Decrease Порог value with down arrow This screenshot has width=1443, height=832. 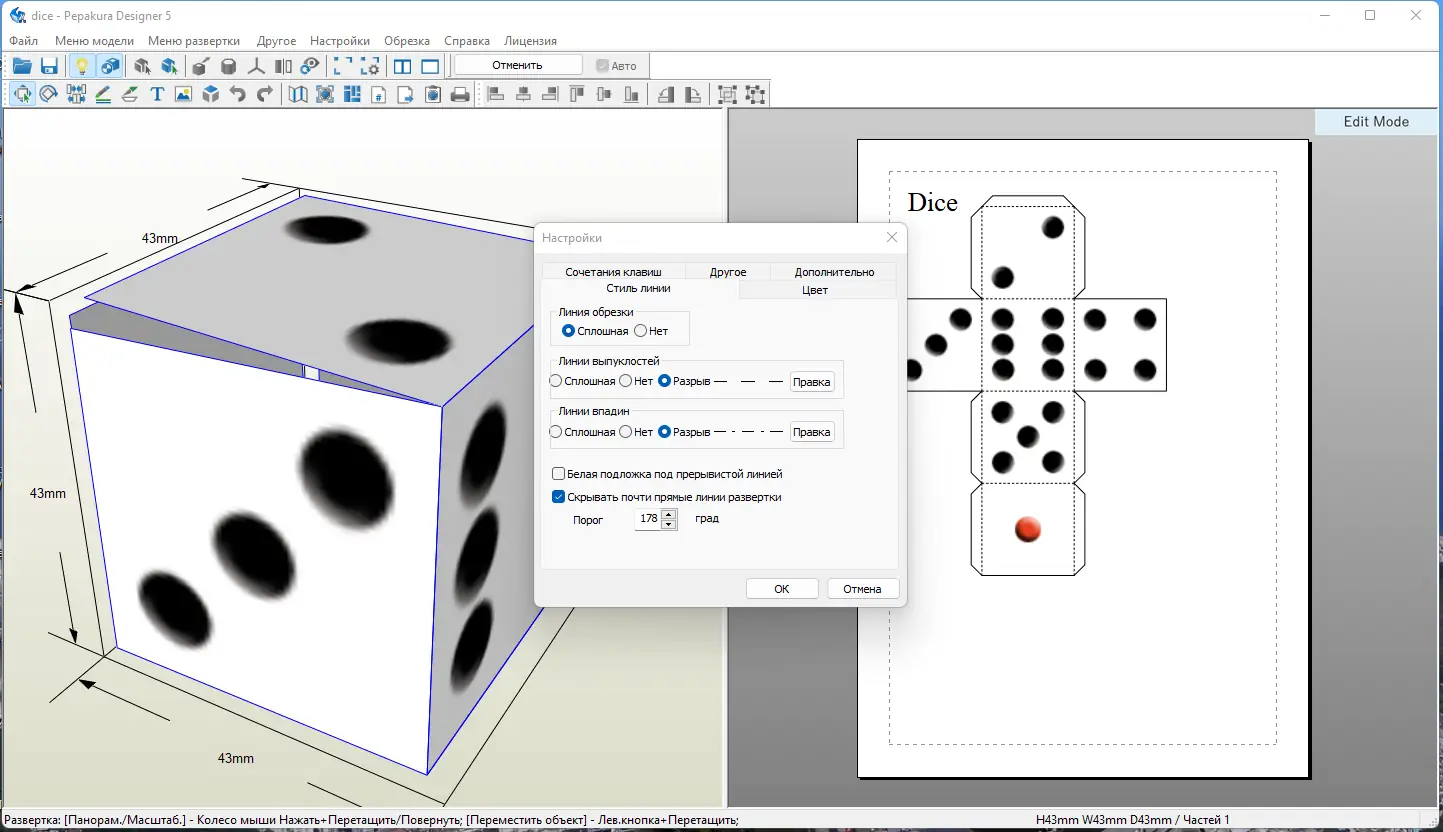669,524
